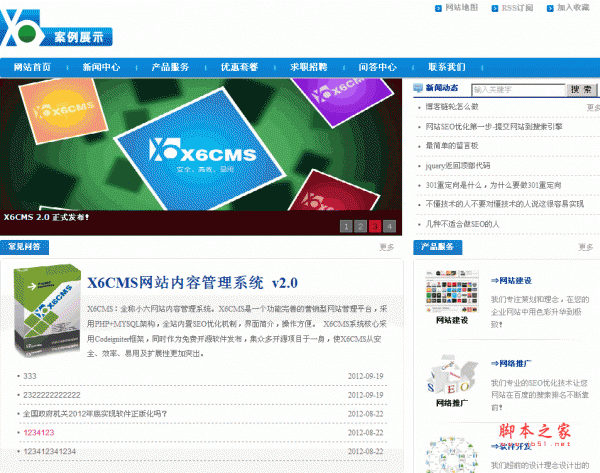Open 新闻中心 navigation item
Image resolution: width=600 pixels, height=473 pixels.
pos(101,67)
